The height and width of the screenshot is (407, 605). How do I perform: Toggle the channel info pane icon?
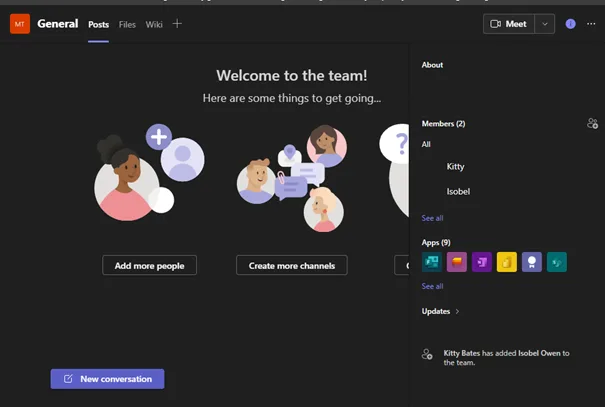tap(570, 24)
